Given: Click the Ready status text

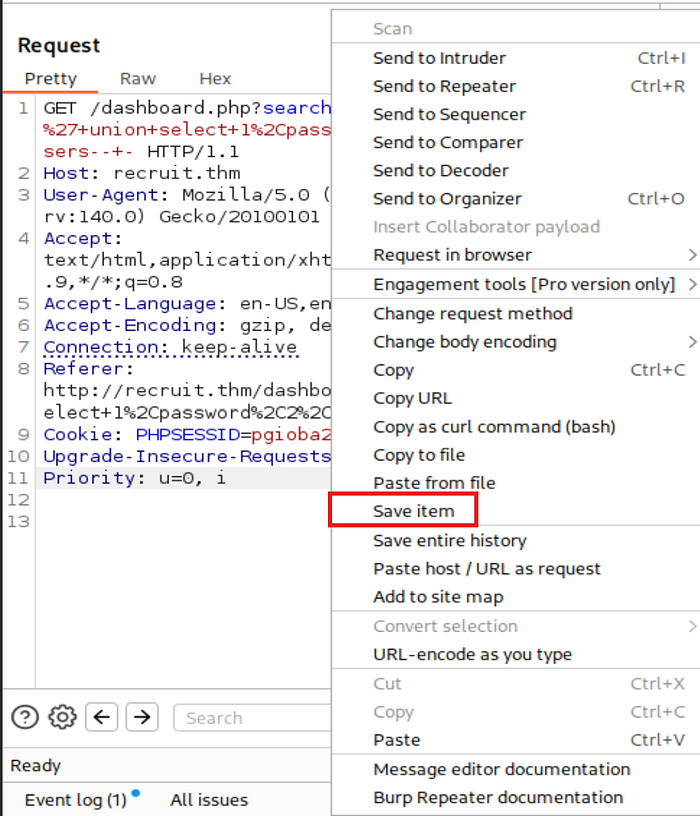Looking at the screenshot, I should point(35,765).
